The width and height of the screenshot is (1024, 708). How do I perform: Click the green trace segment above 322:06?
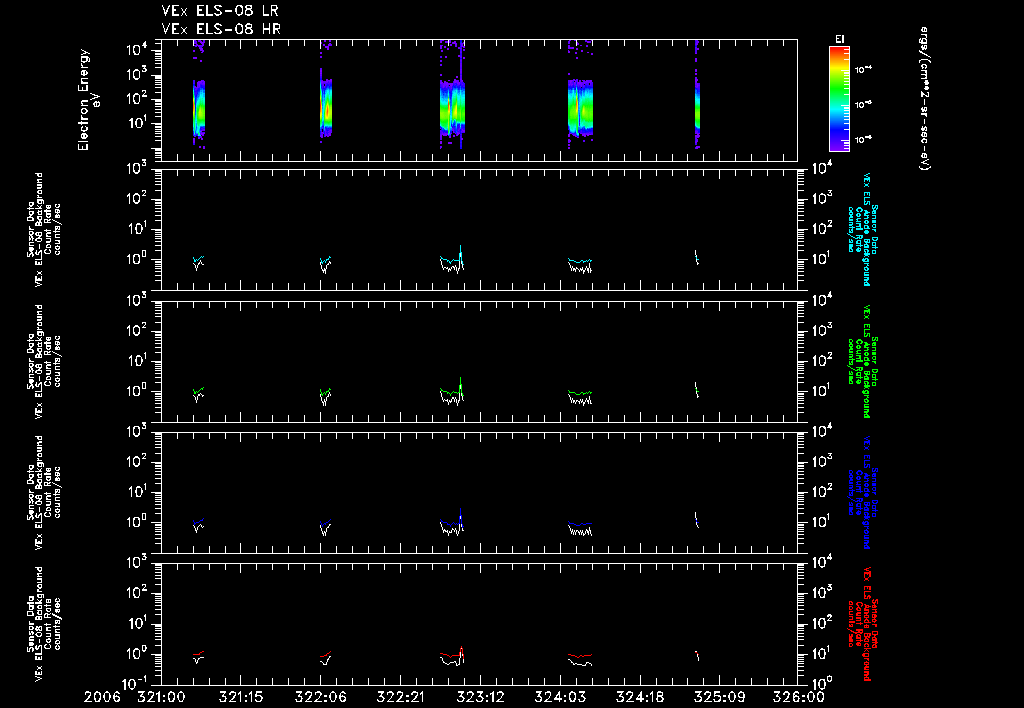pos(325,392)
